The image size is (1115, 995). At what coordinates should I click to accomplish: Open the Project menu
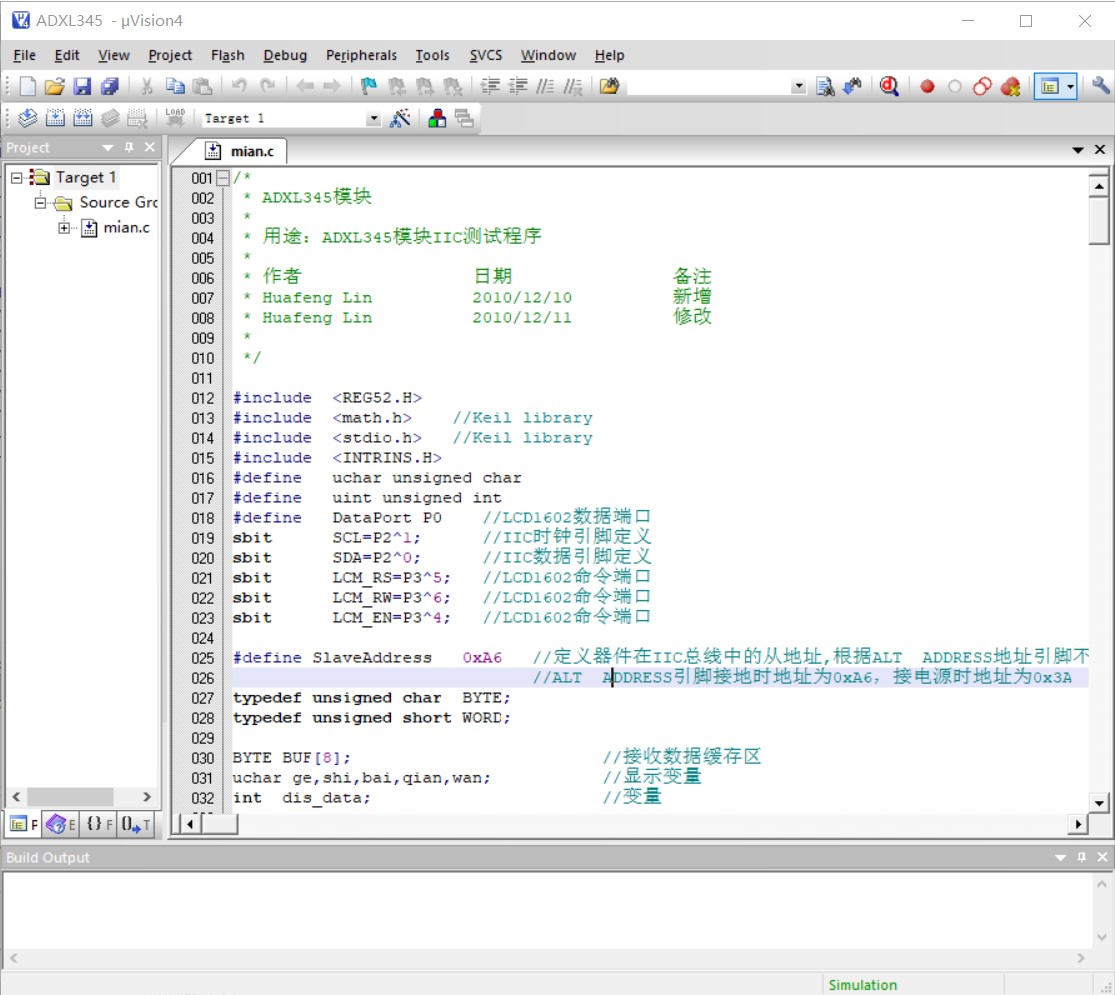click(170, 55)
